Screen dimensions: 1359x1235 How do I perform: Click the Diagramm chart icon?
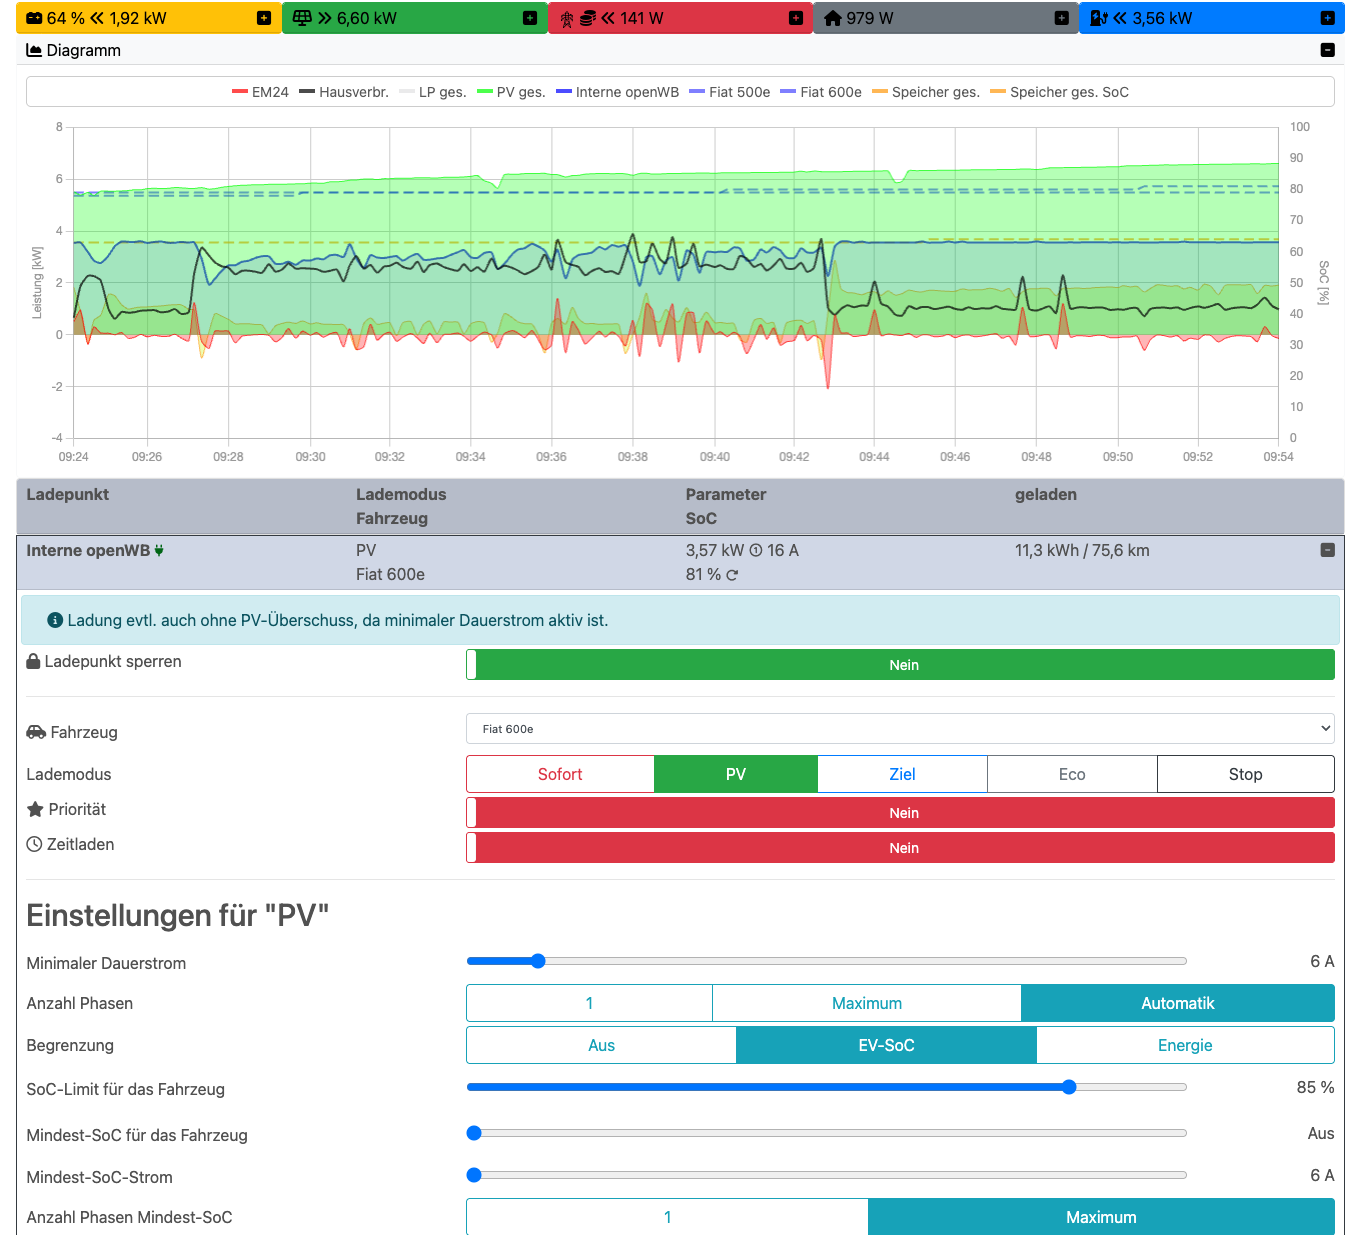[34, 50]
